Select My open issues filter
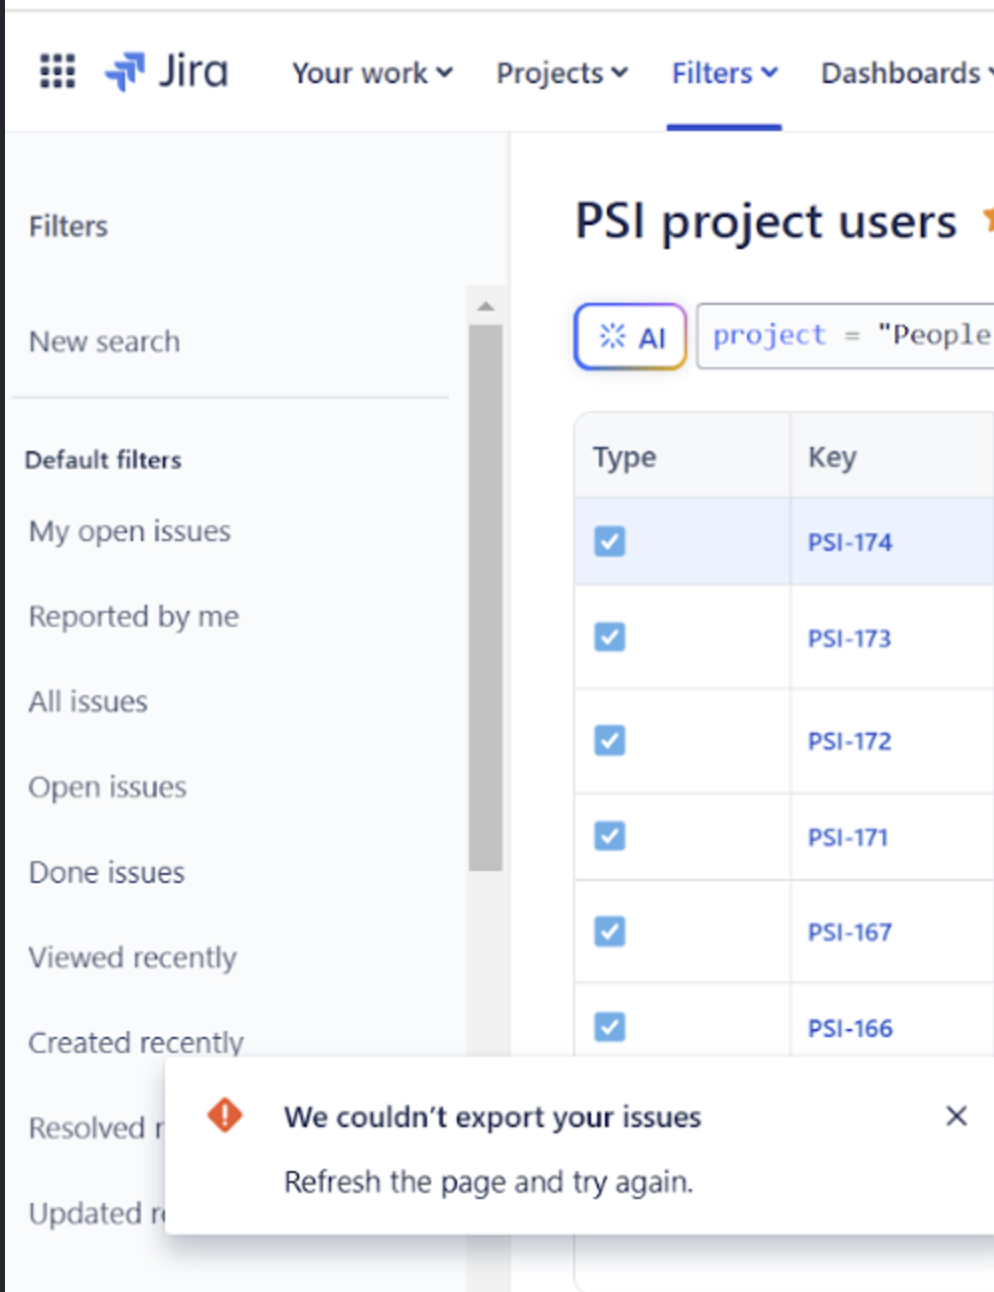The height and width of the screenshot is (1292, 994). [x=130, y=531]
